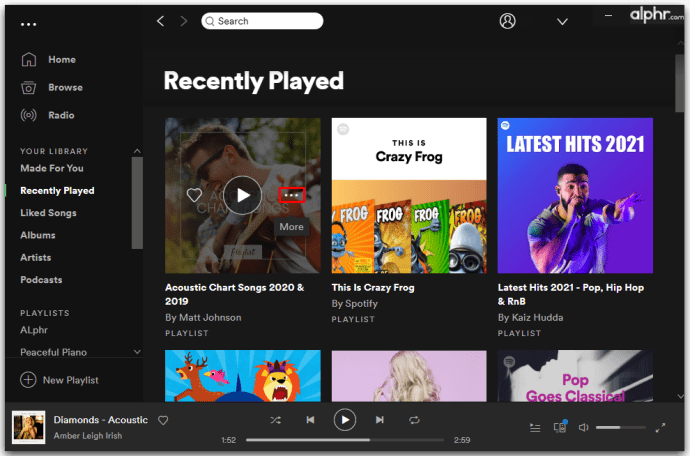Viewport: 690px width, 456px height.
Task: Open Podcasts in library
Action: [x=41, y=280]
